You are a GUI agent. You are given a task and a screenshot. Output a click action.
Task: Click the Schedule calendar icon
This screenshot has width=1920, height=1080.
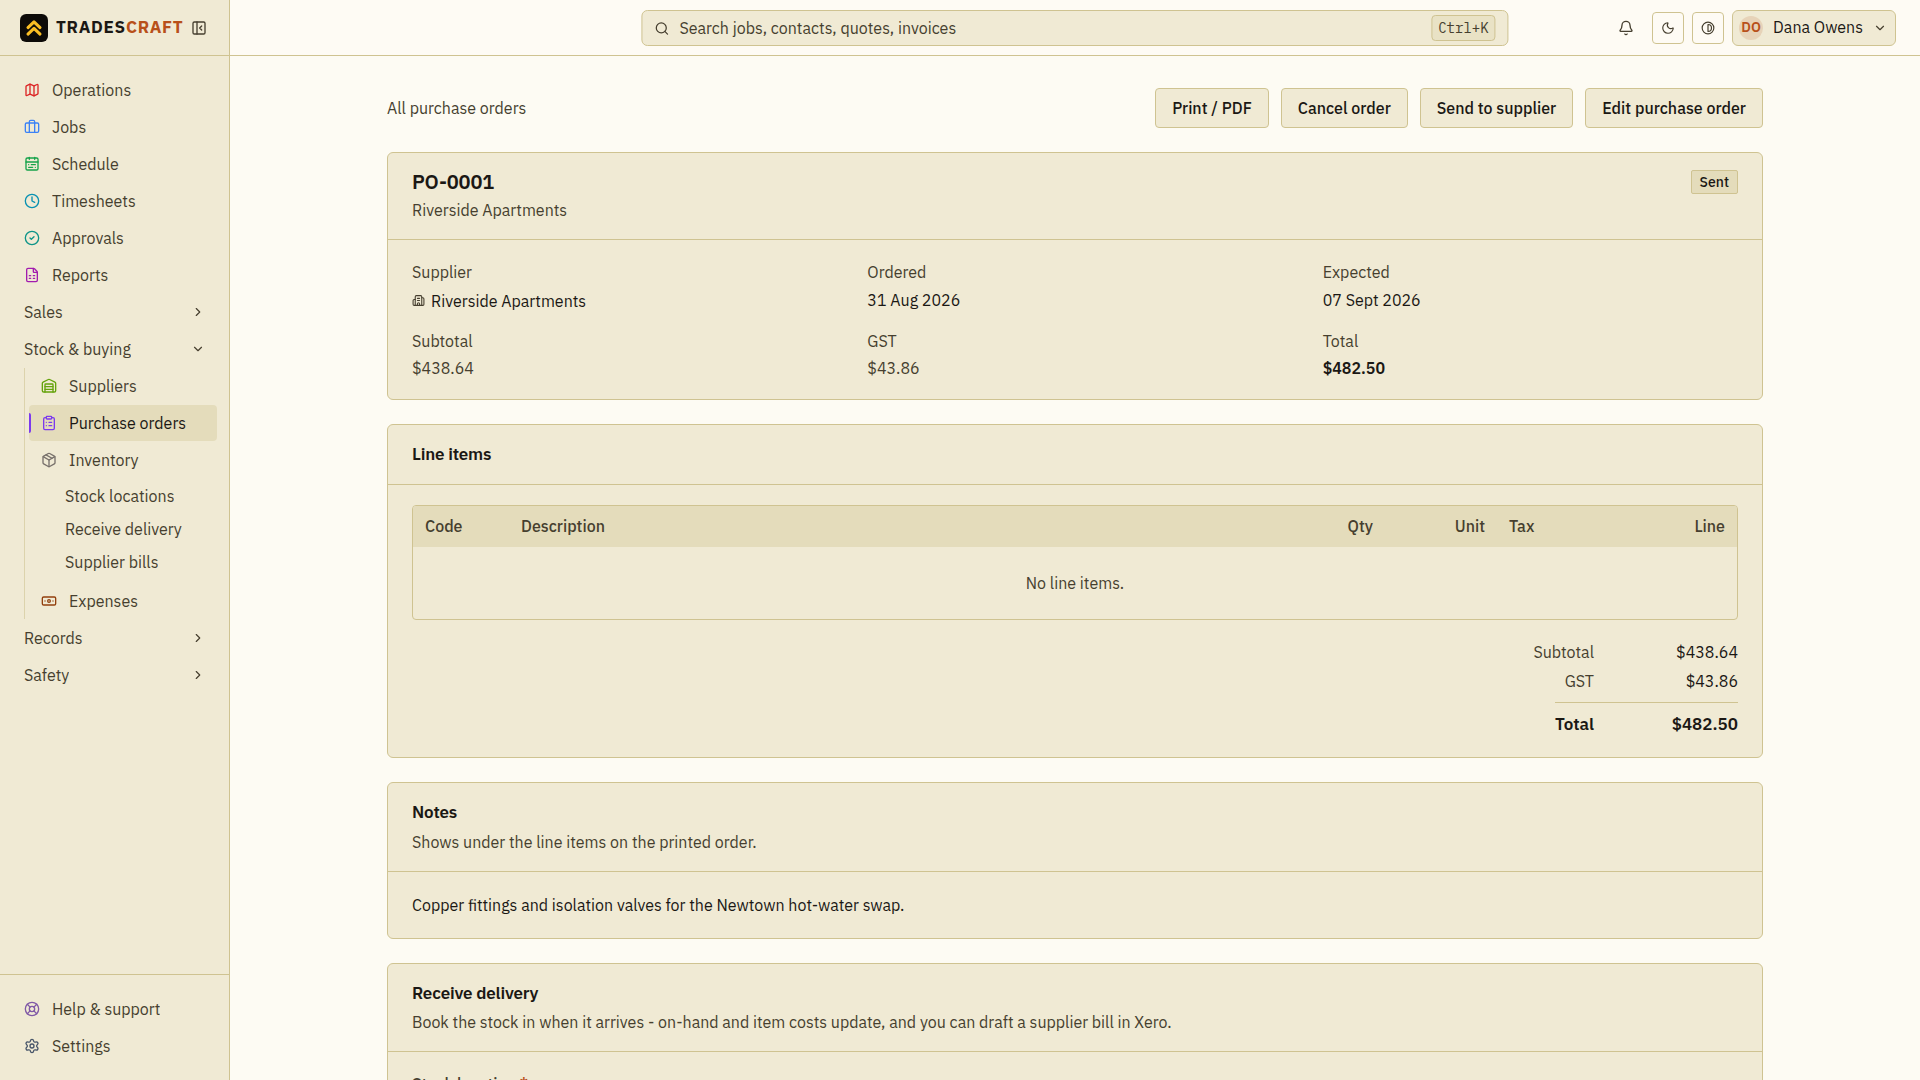click(x=32, y=164)
